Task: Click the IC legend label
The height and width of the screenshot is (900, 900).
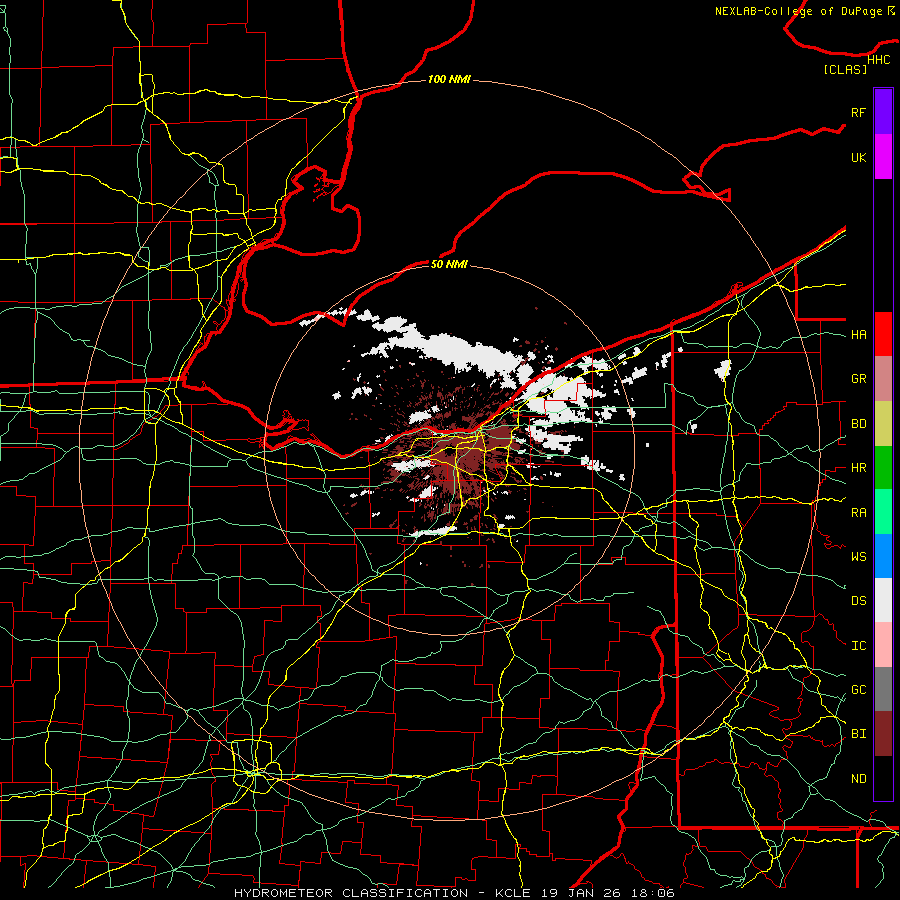Action: pyautogui.click(x=858, y=646)
